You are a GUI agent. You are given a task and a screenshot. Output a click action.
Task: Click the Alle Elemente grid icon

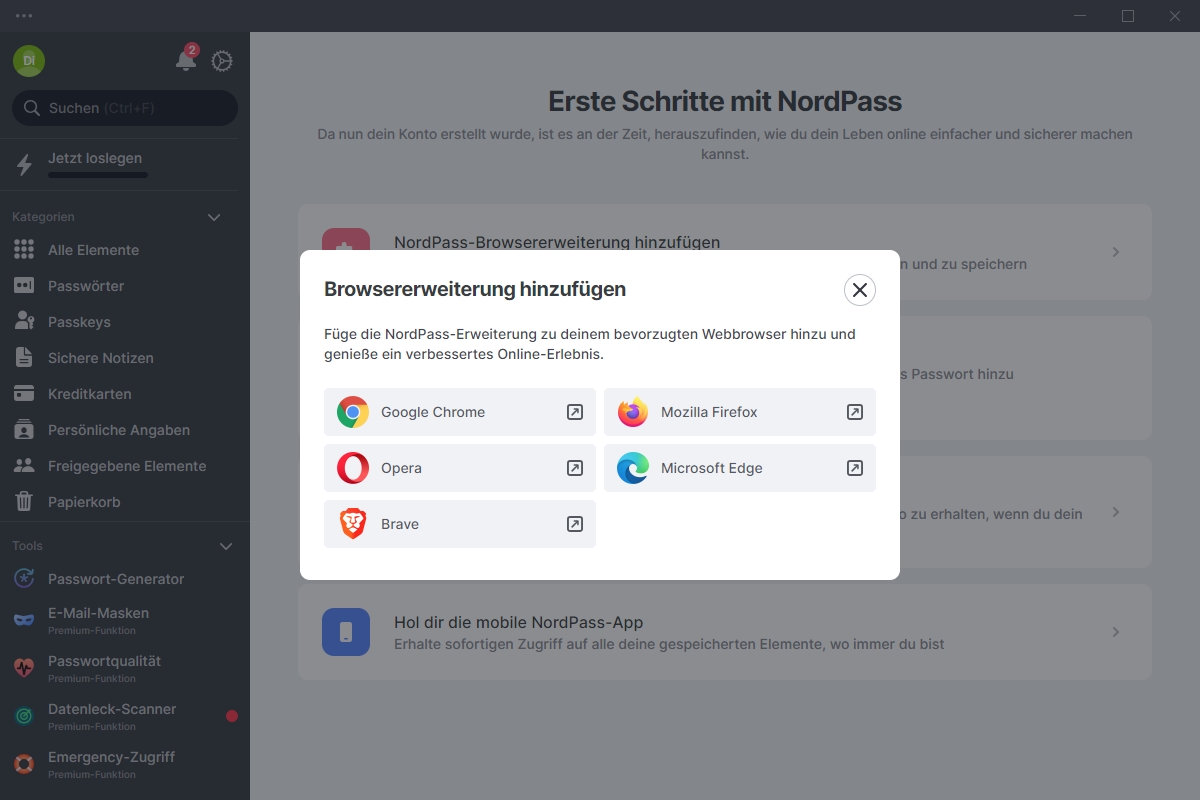coord(24,250)
